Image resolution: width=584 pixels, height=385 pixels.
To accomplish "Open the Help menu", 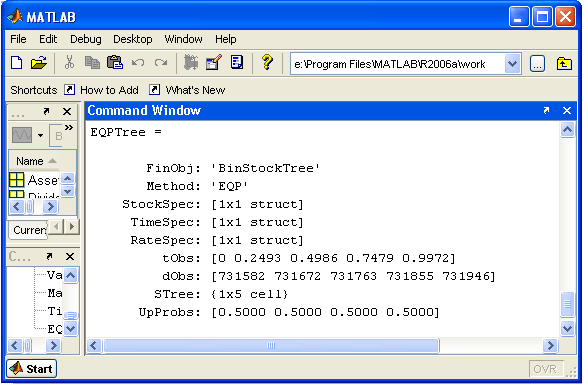I will click(225, 39).
